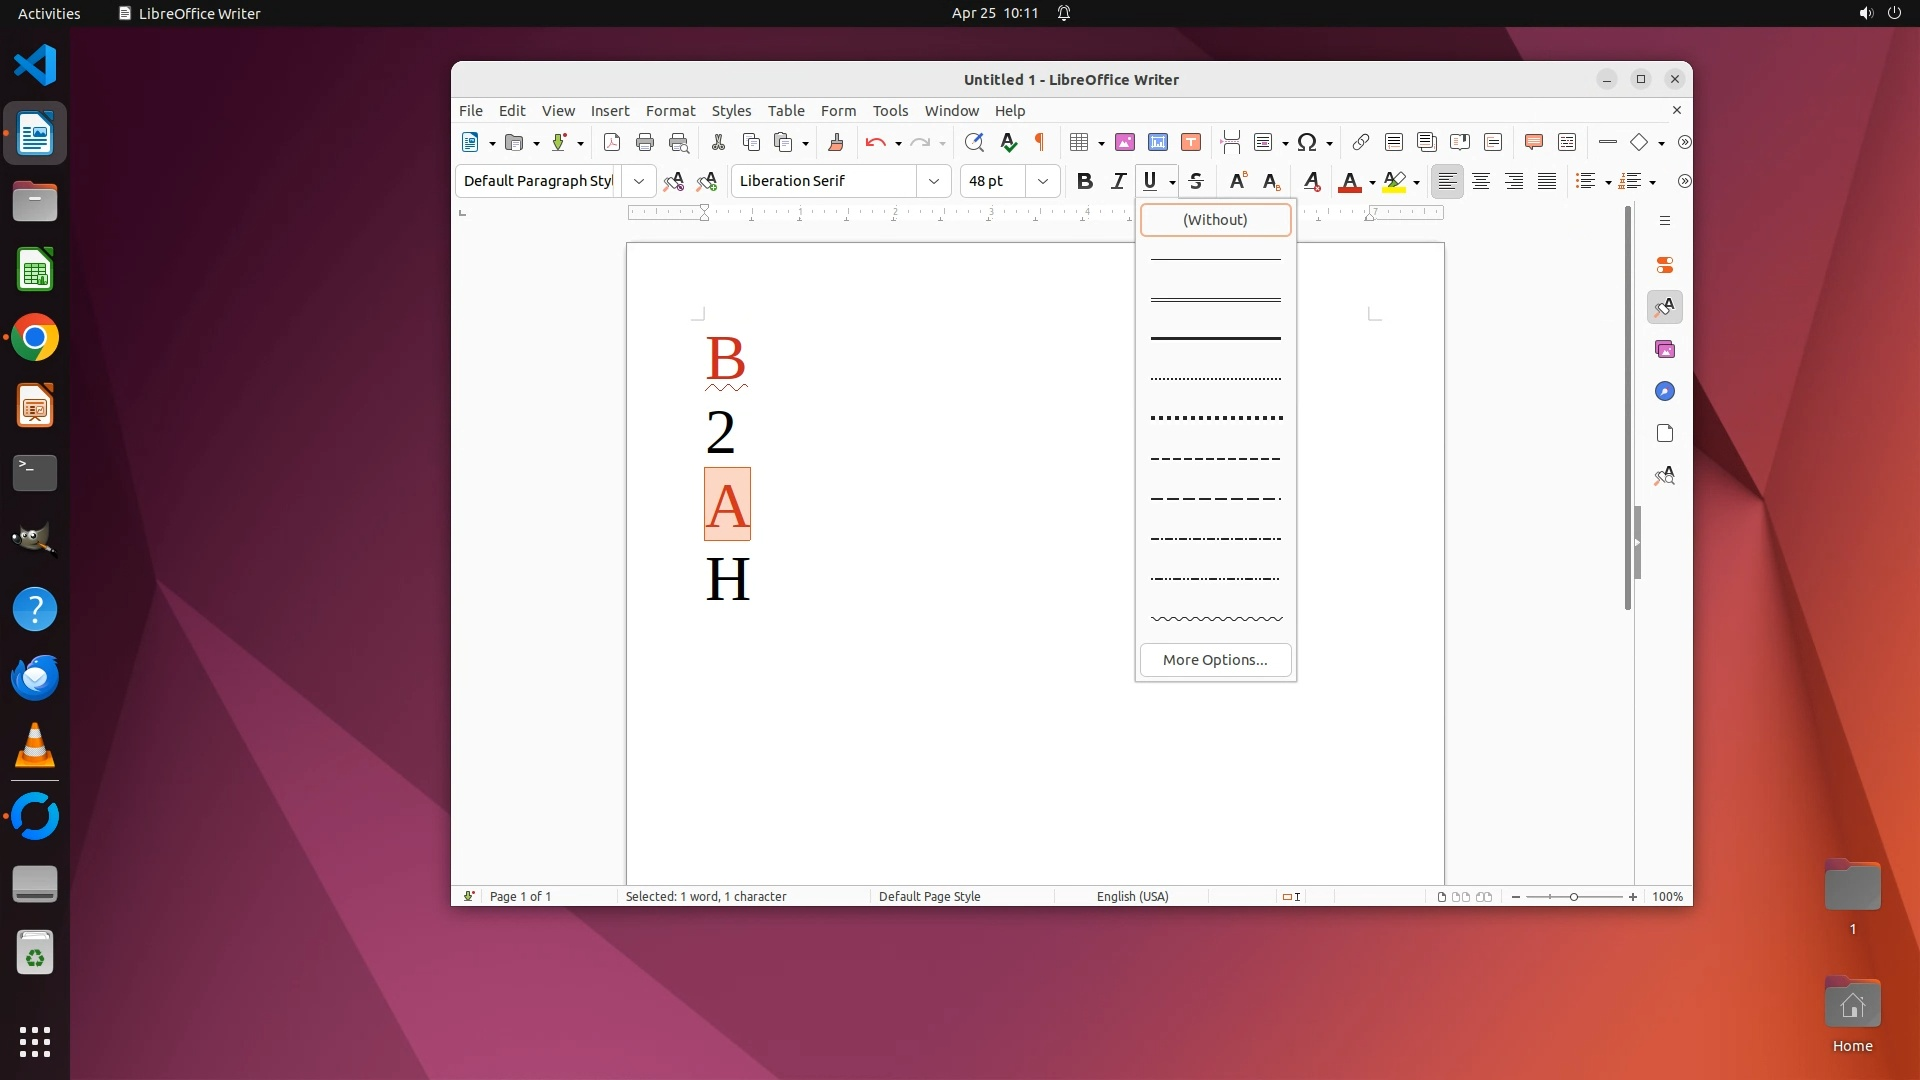Toggle formatting marks display
1920x1080 pixels.
1039,142
